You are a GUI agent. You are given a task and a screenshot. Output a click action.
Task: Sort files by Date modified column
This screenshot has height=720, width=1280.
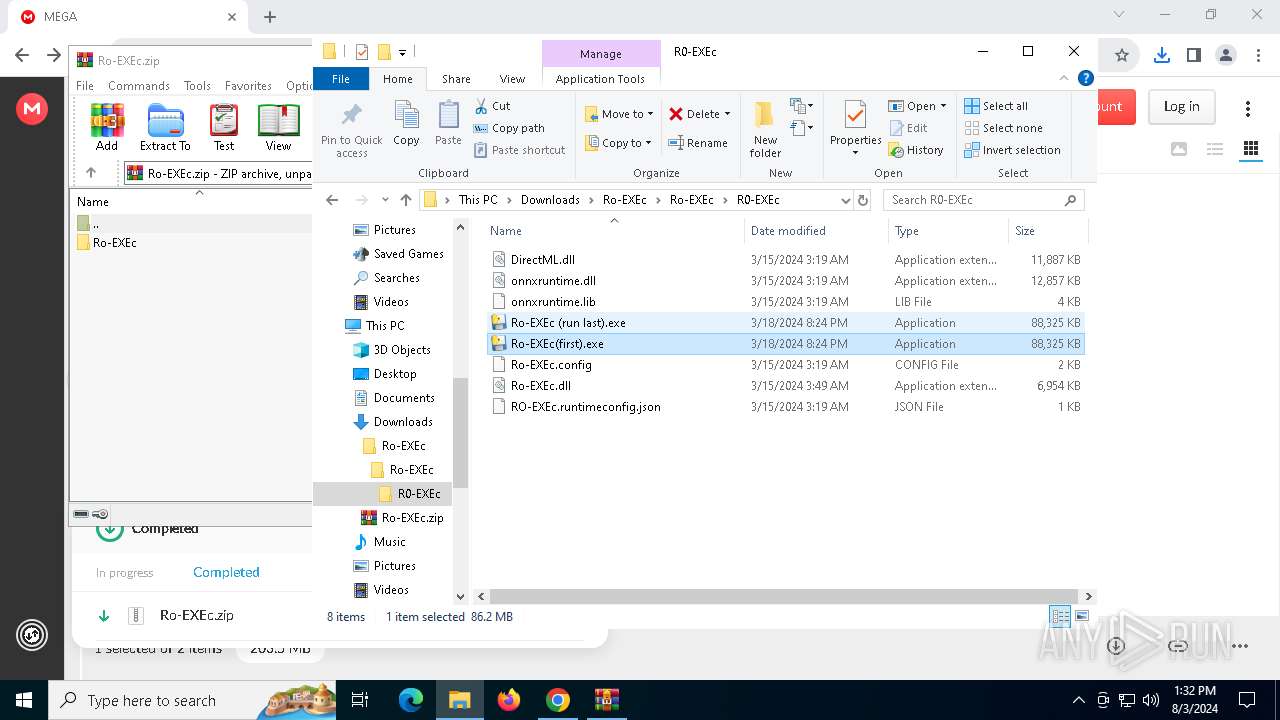tap(816, 231)
